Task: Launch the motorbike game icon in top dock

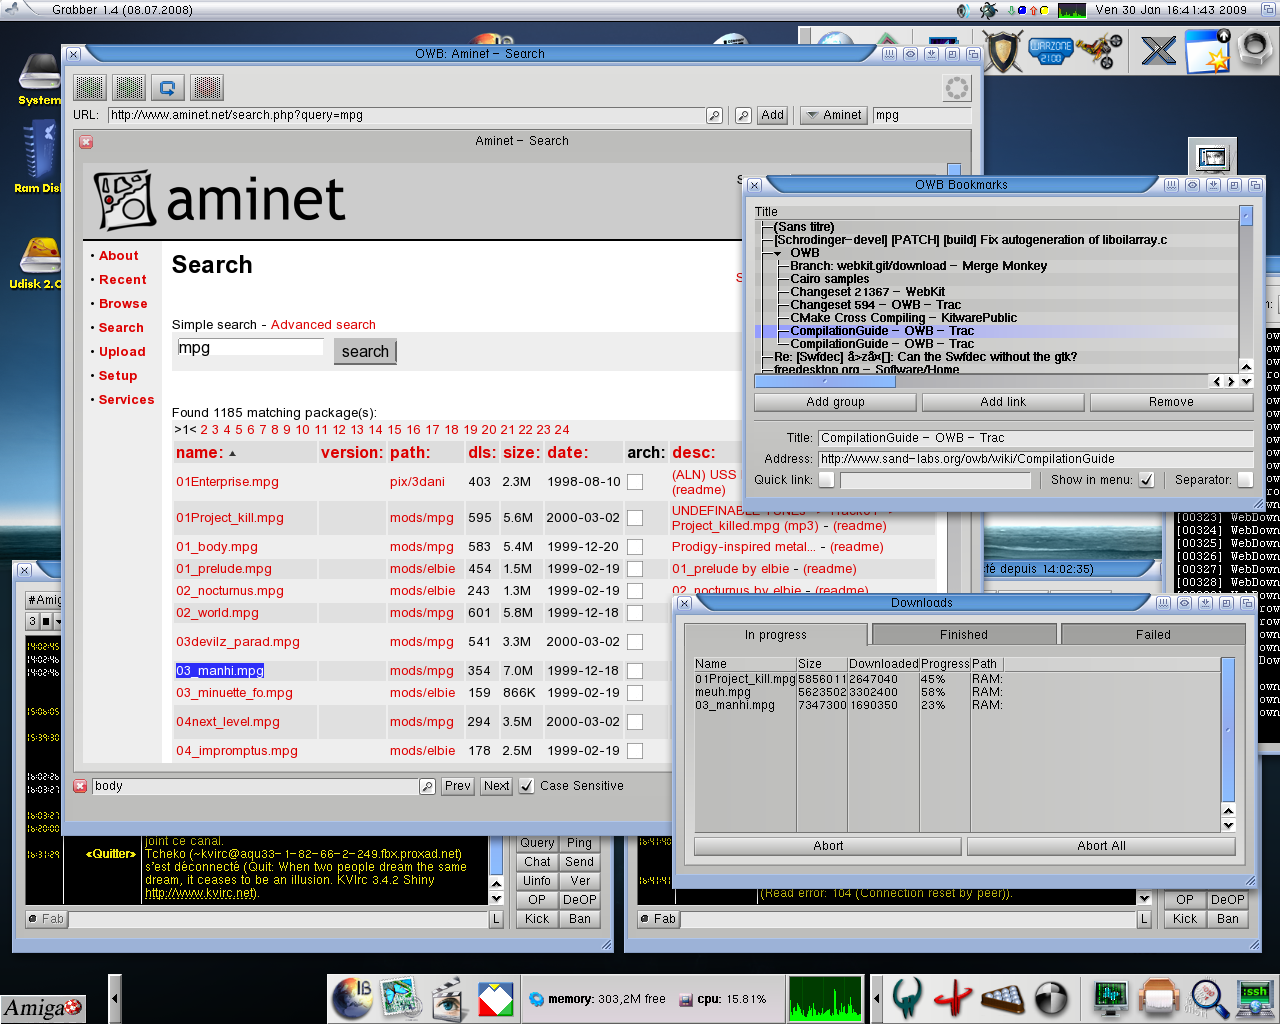Action: click(1099, 50)
